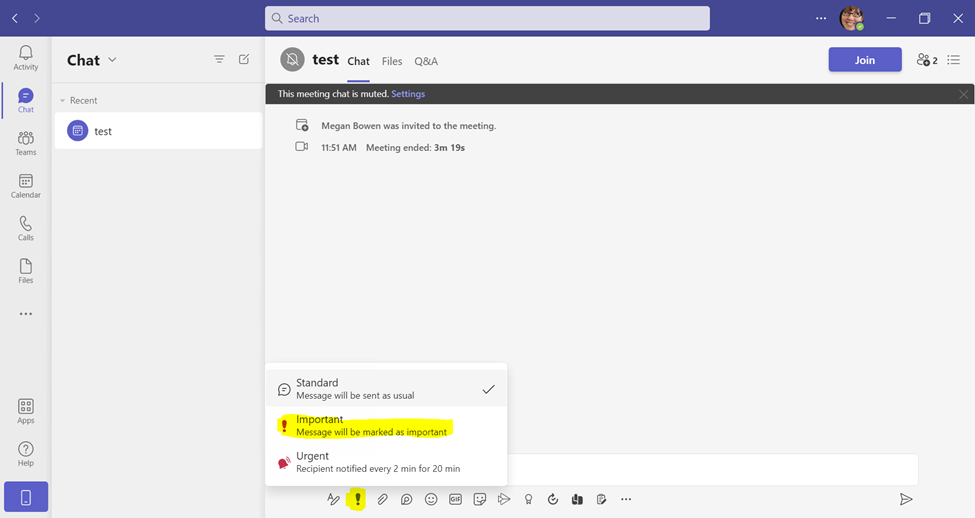
Task: Open the Activity feed
Action: [x=25, y=58]
